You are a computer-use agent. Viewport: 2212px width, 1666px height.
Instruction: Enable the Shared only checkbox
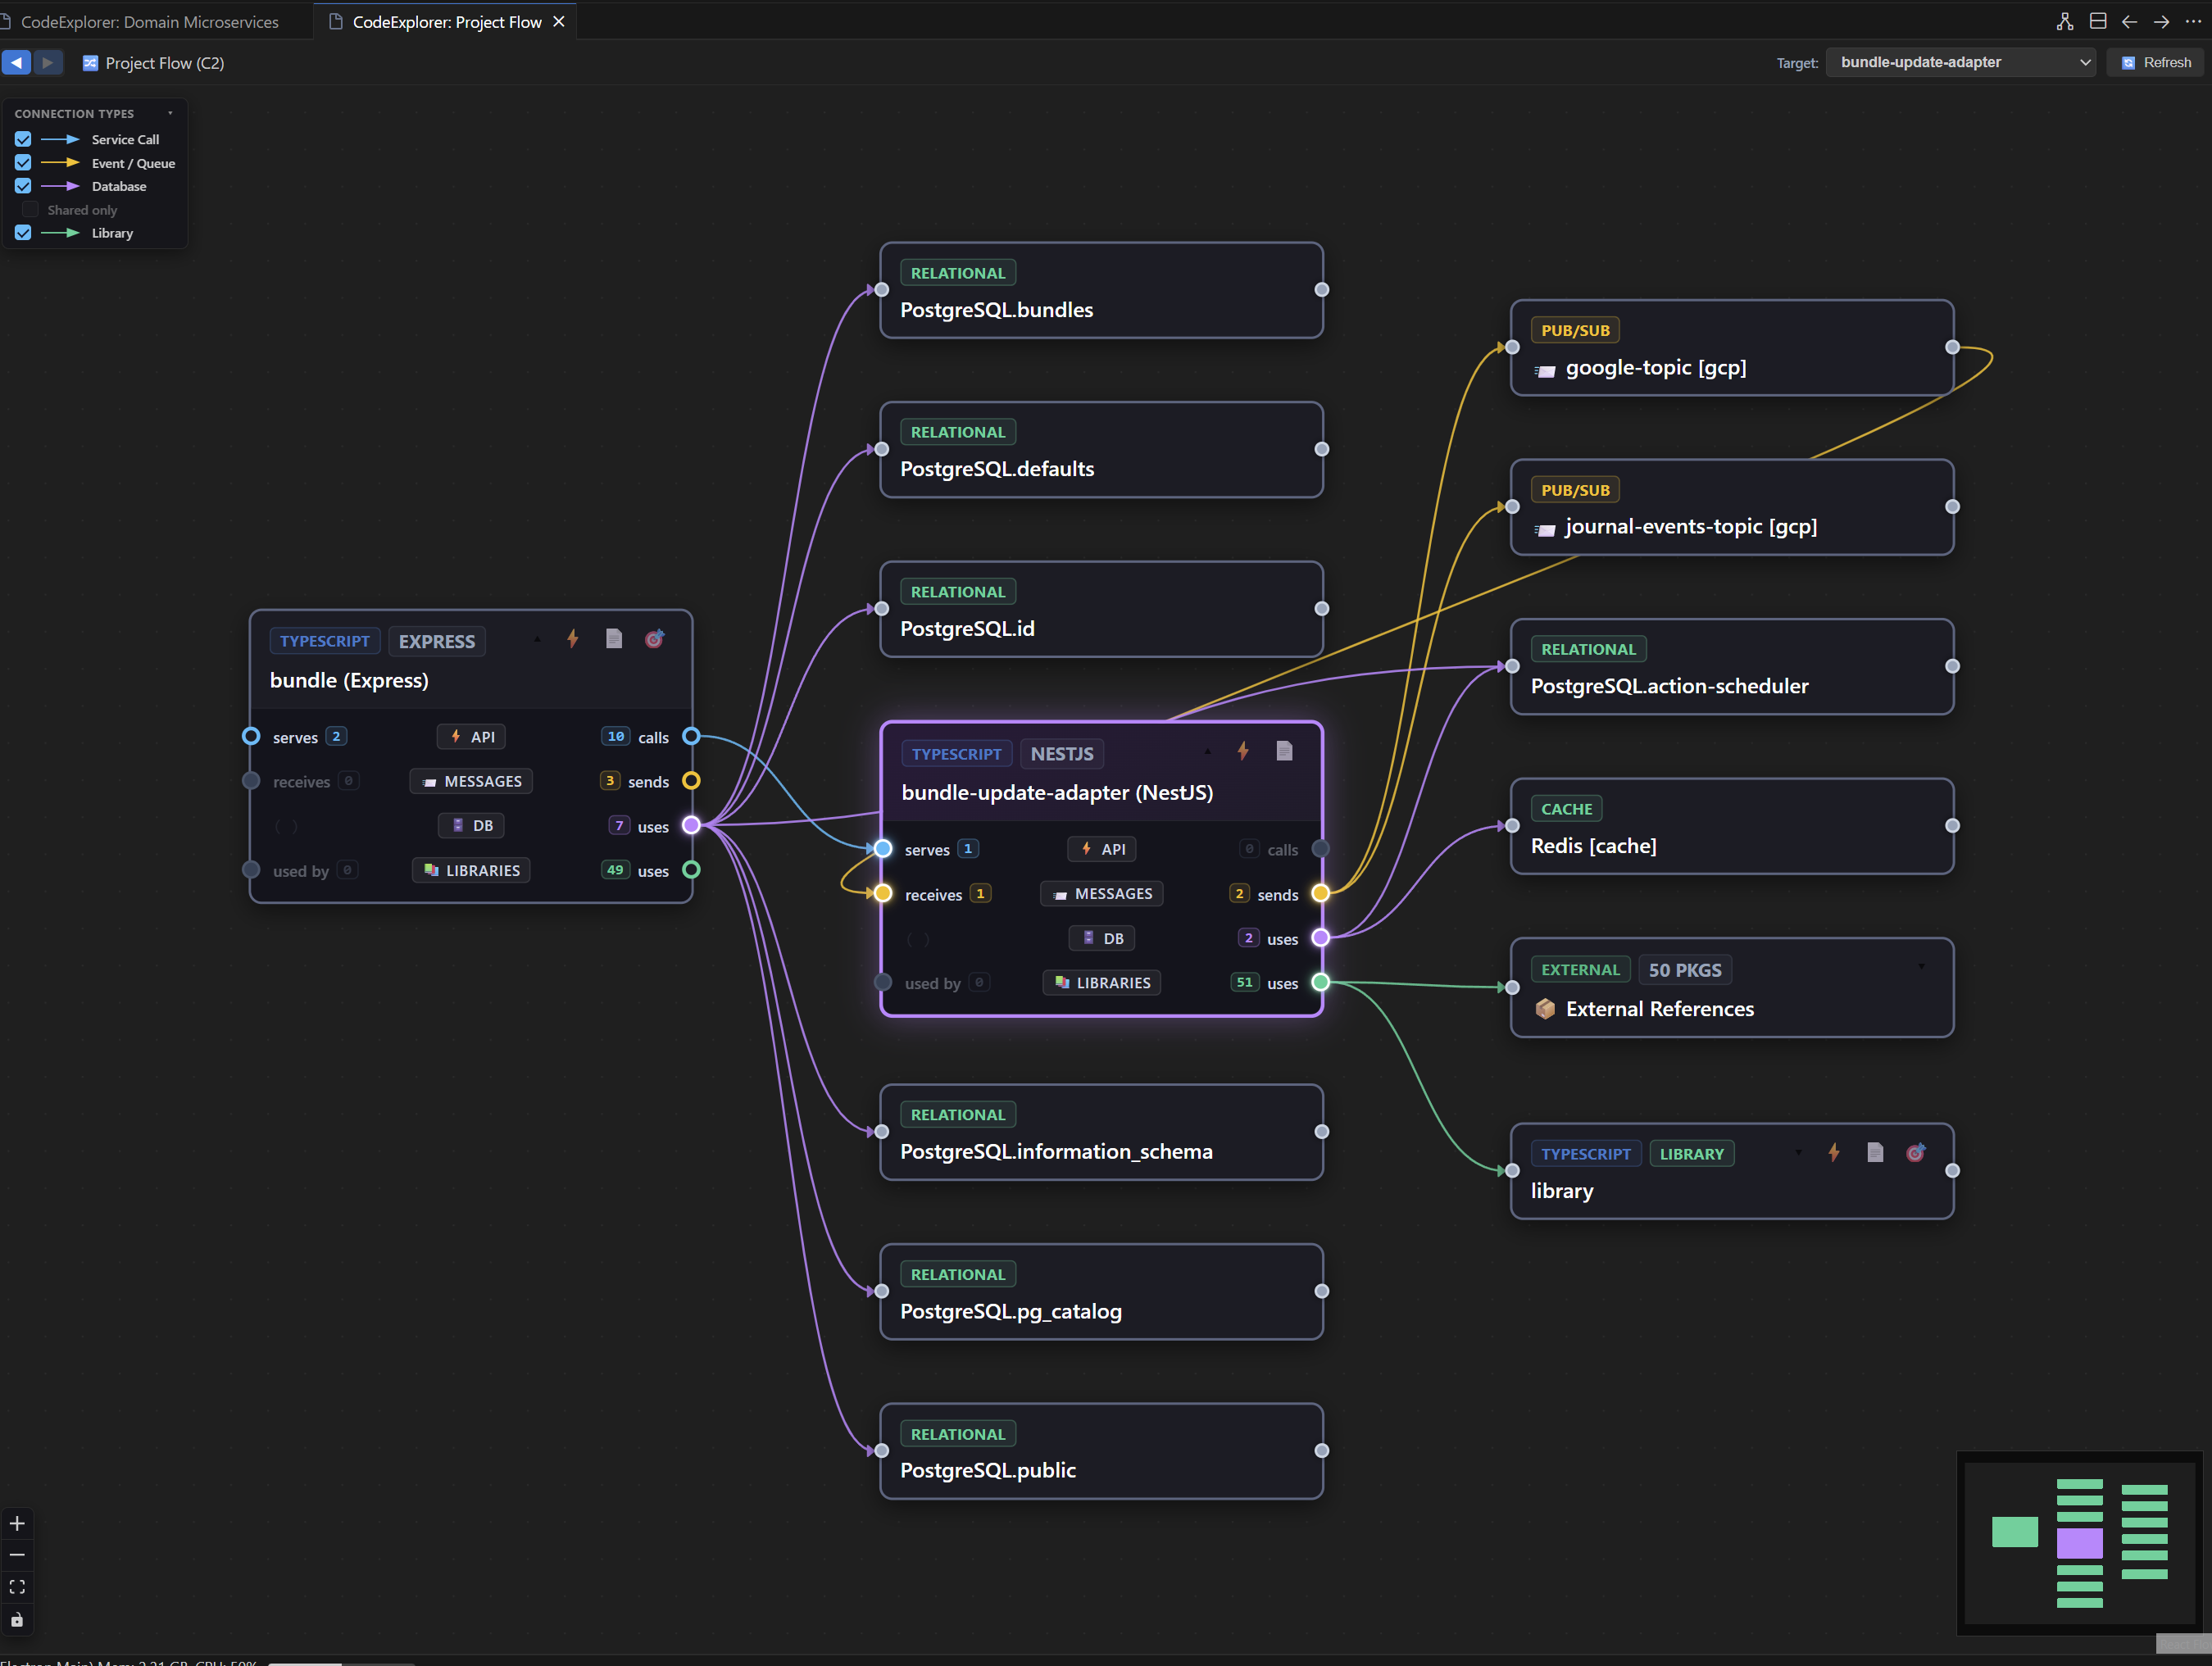pos(30,210)
